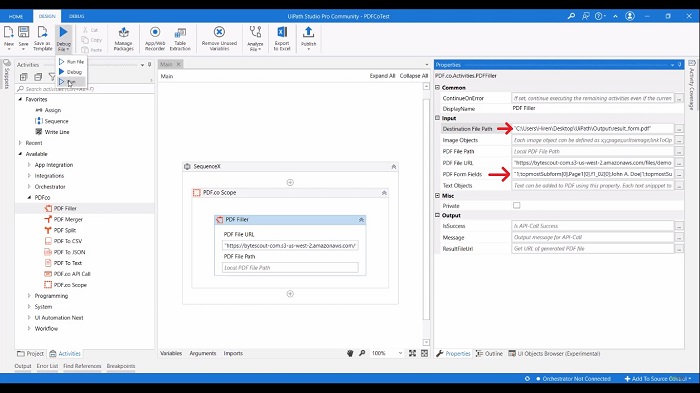Click the Save icon in ribbon
Screen dimensions: 700x393
[x=23, y=37]
